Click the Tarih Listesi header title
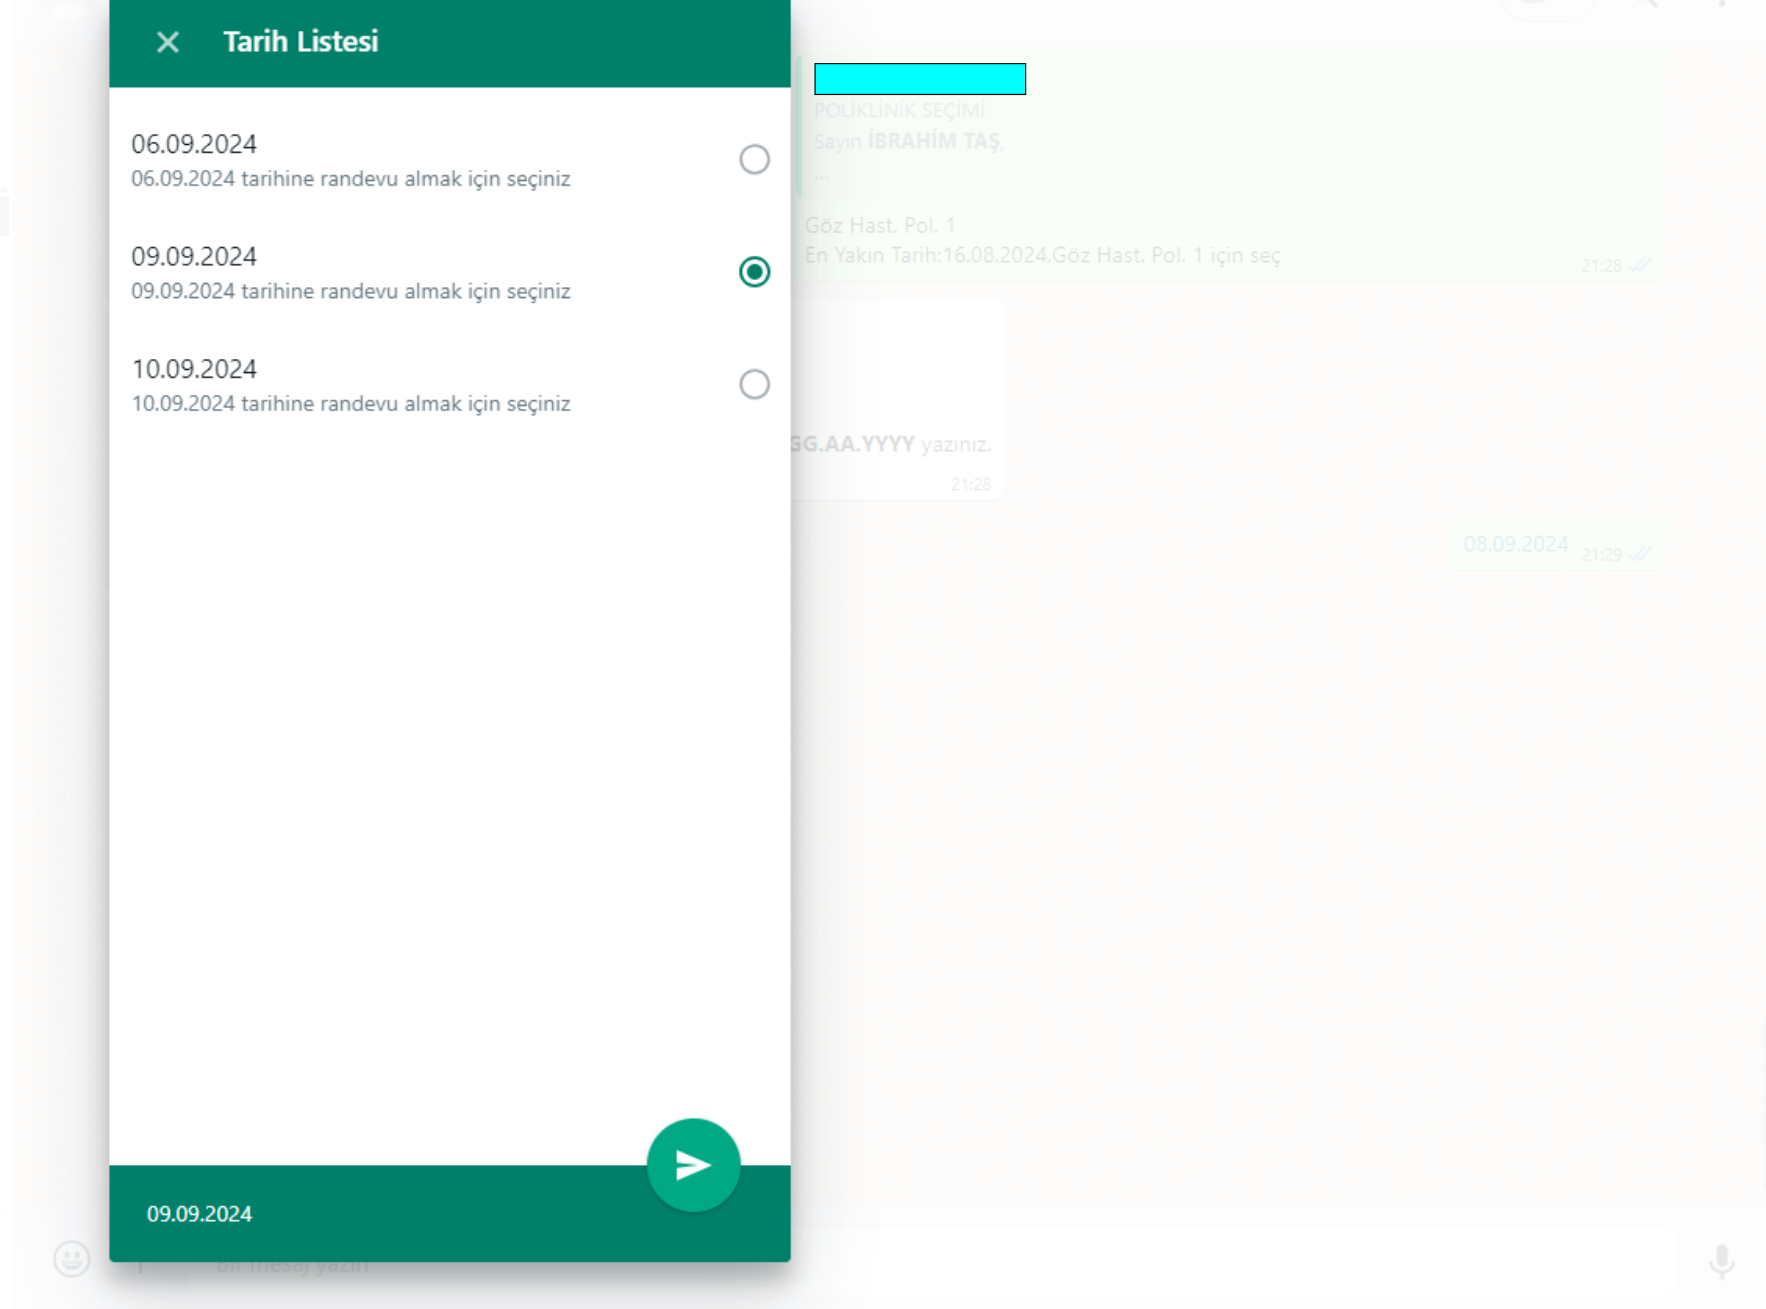1766x1309 pixels. pyautogui.click(x=300, y=42)
